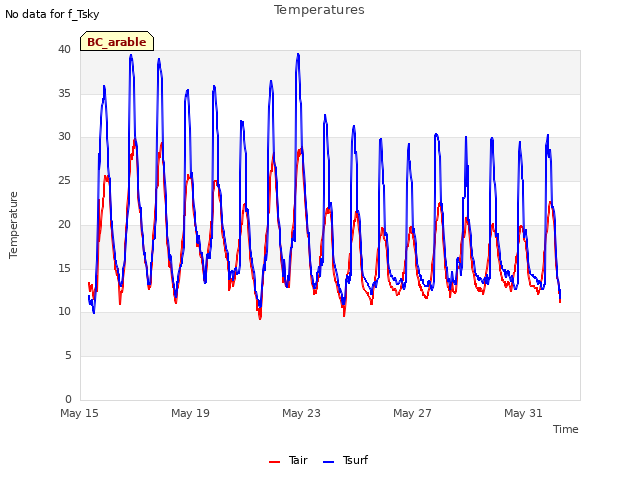Click the y-axis value 10
The image size is (640, 480).
64,312
